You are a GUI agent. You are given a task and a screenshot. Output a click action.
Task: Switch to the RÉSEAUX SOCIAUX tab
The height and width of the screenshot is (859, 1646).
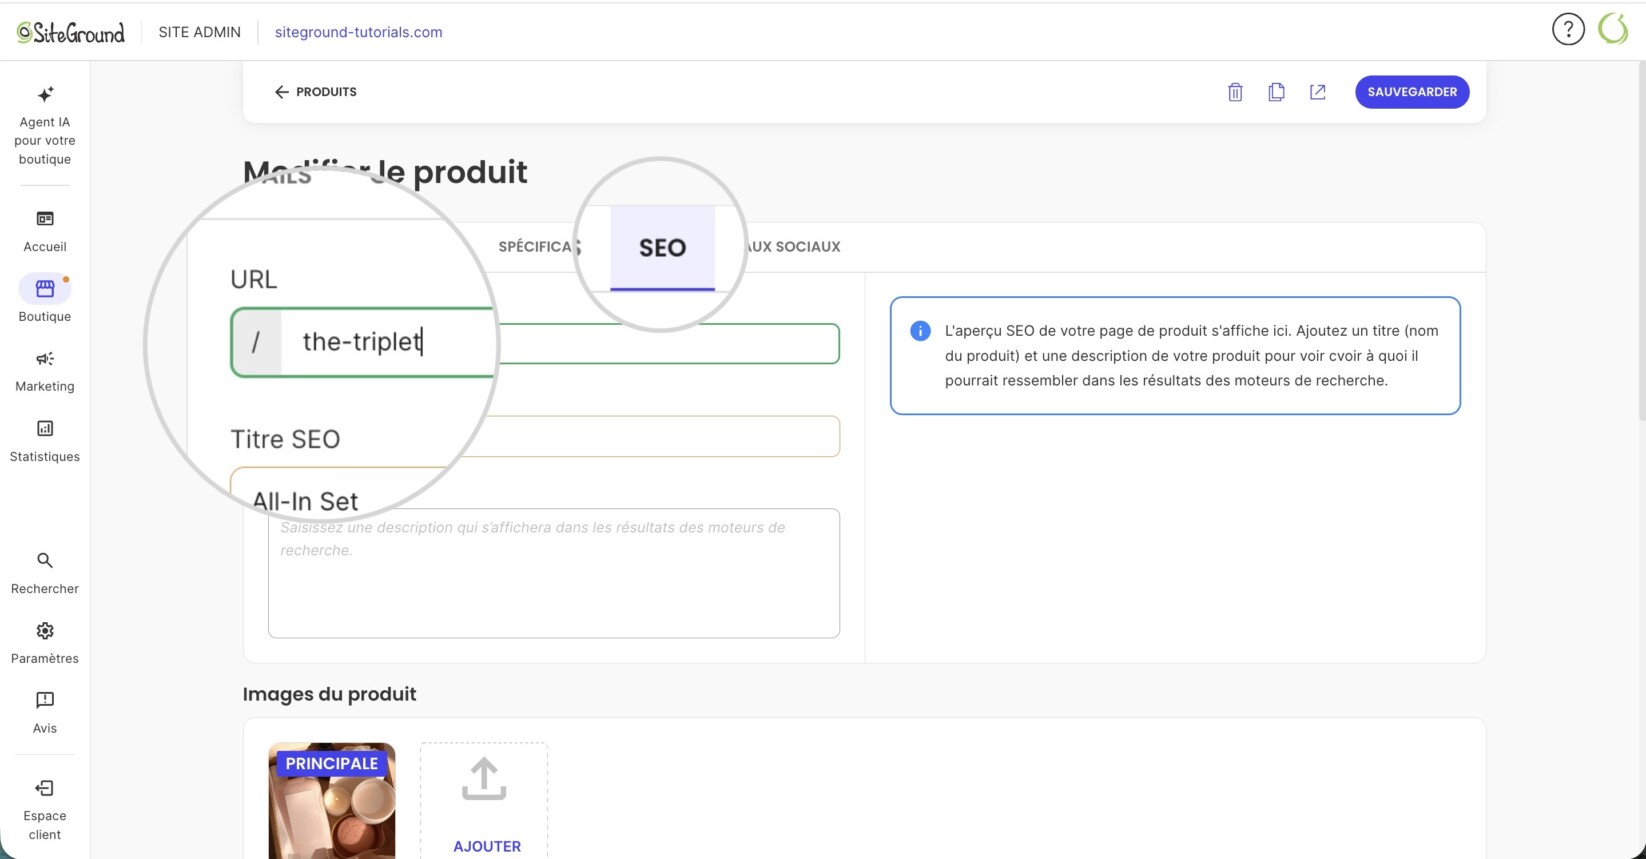[x=794, y=247]
